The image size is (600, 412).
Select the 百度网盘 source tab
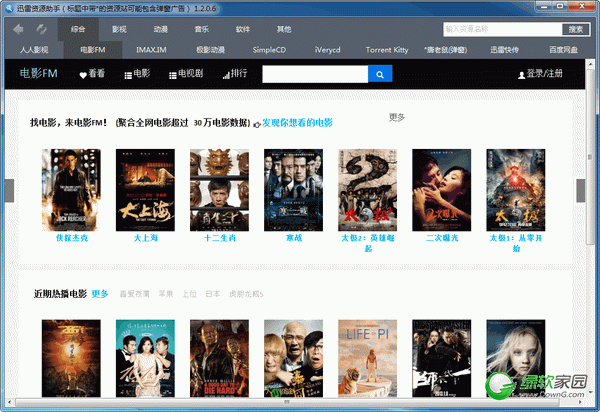563,50
